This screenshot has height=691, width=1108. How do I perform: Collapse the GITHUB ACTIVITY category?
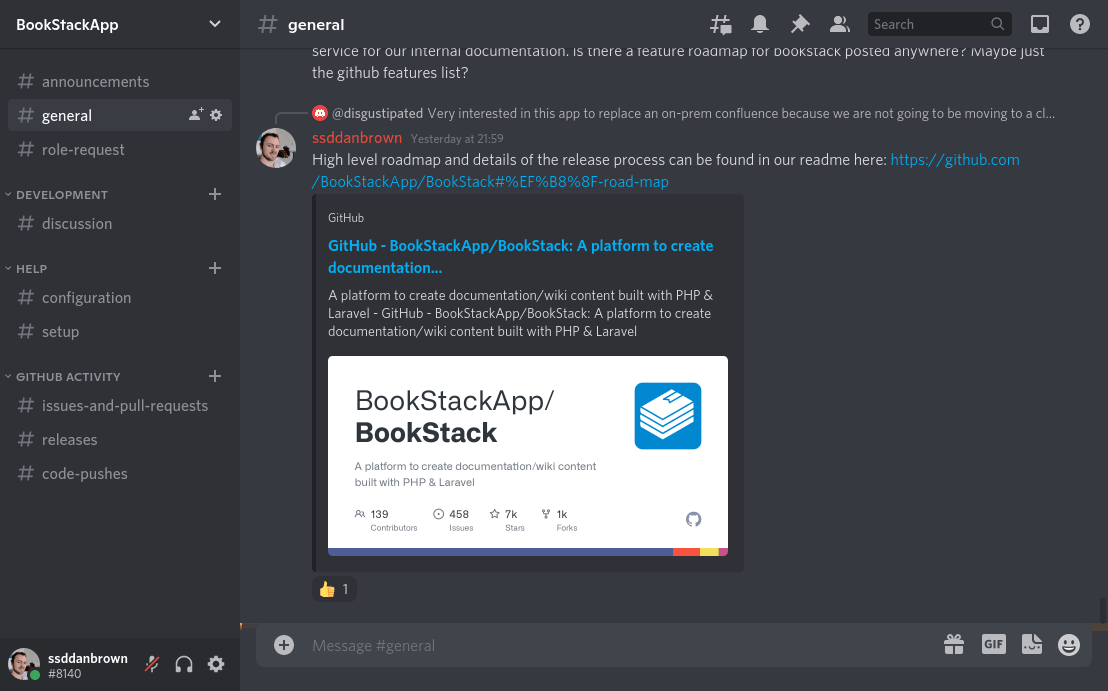click(x=63, y=377)
